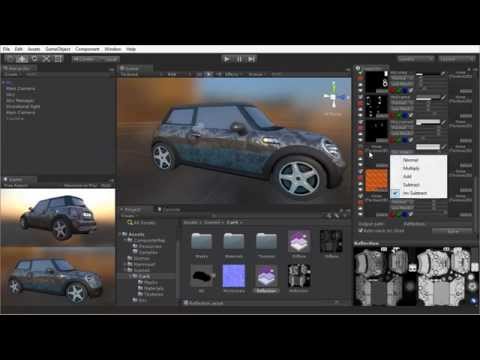Toggle Stats in Game view
Viewport: 480px width, 360px height.
click(x=107, y=185)
